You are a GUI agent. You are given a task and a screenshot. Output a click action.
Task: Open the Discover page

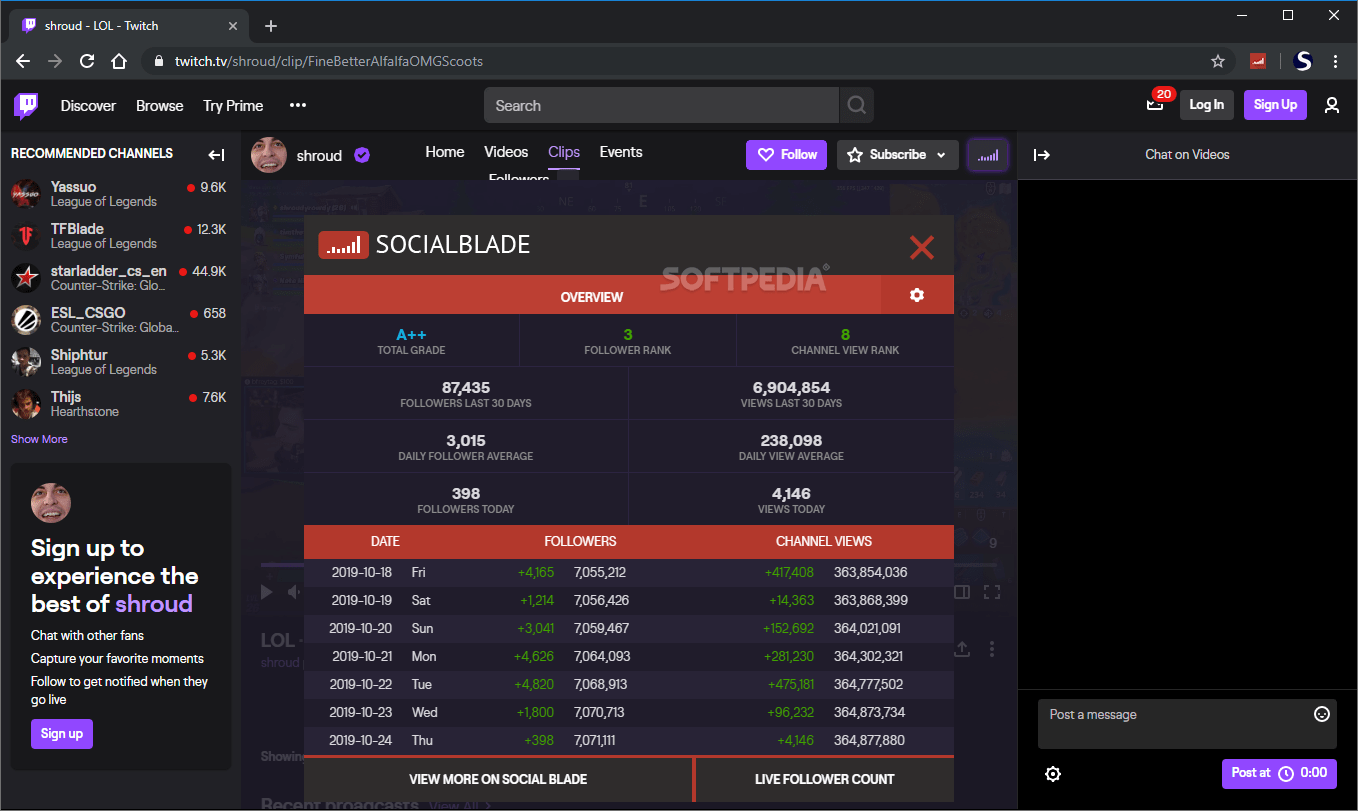[88, 105]
